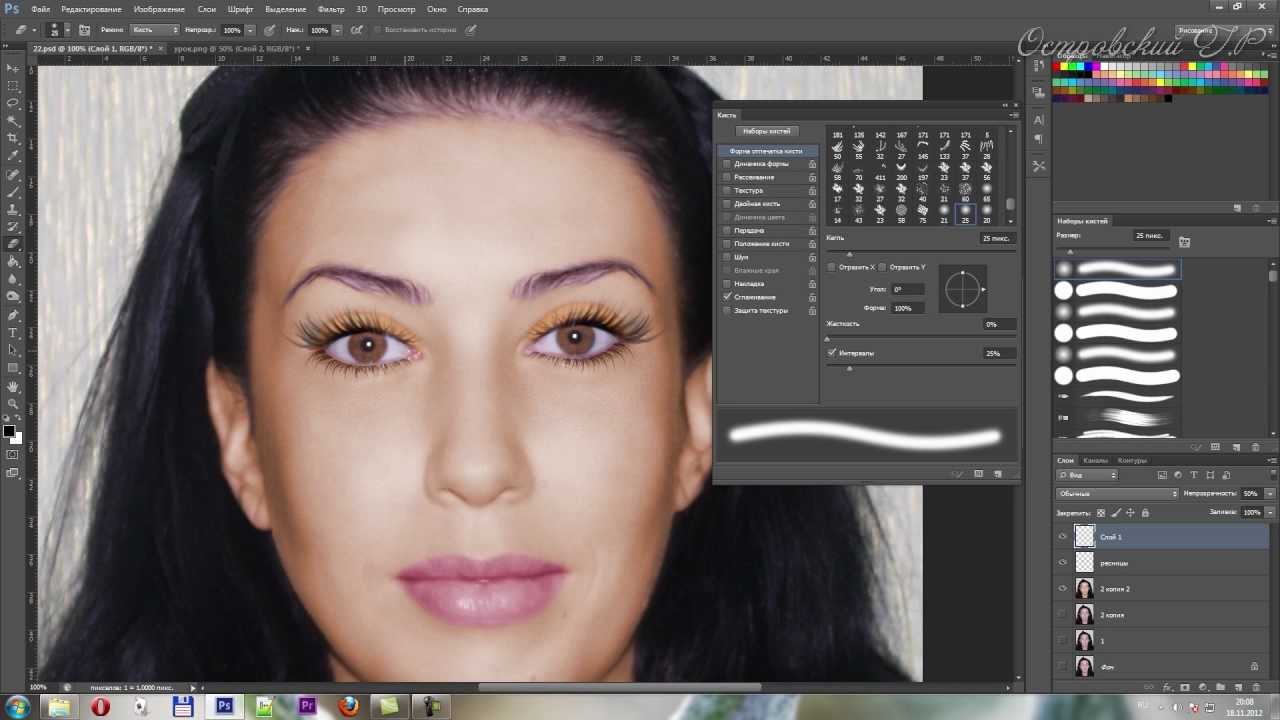Select the Crop tool in the toolbox
Viewport: 1280px width, 720px height.
pos(13,138)
